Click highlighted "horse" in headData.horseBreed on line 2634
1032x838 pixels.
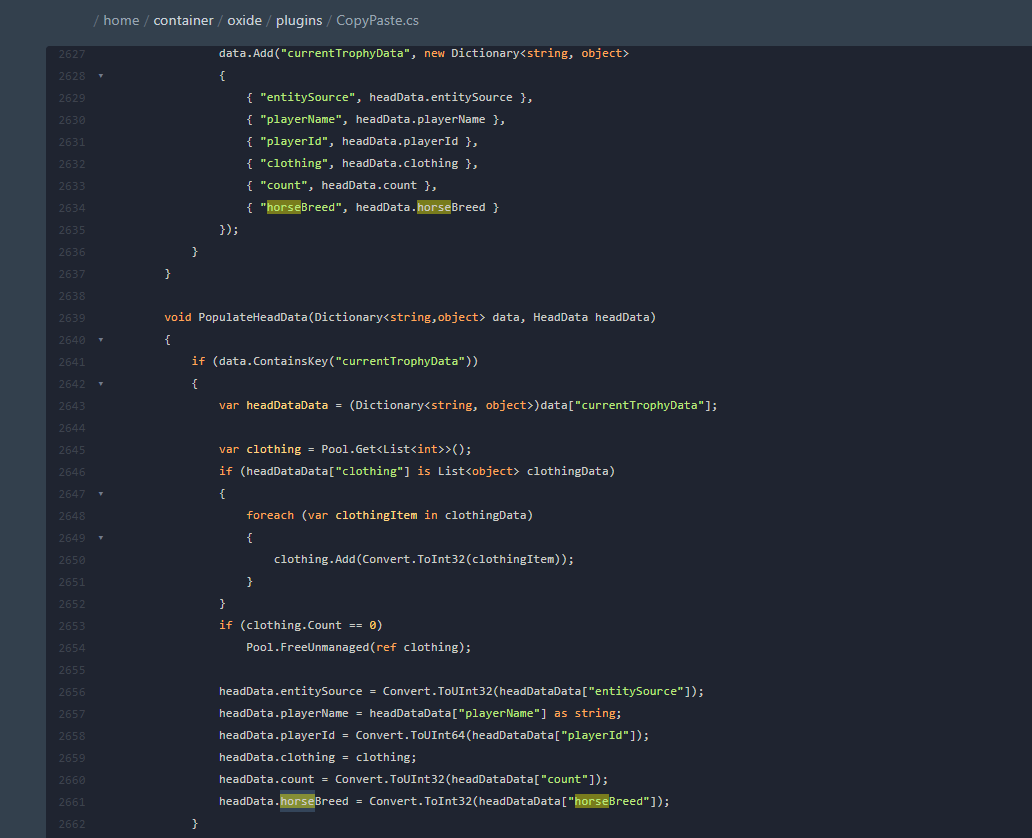click(434, 207)
